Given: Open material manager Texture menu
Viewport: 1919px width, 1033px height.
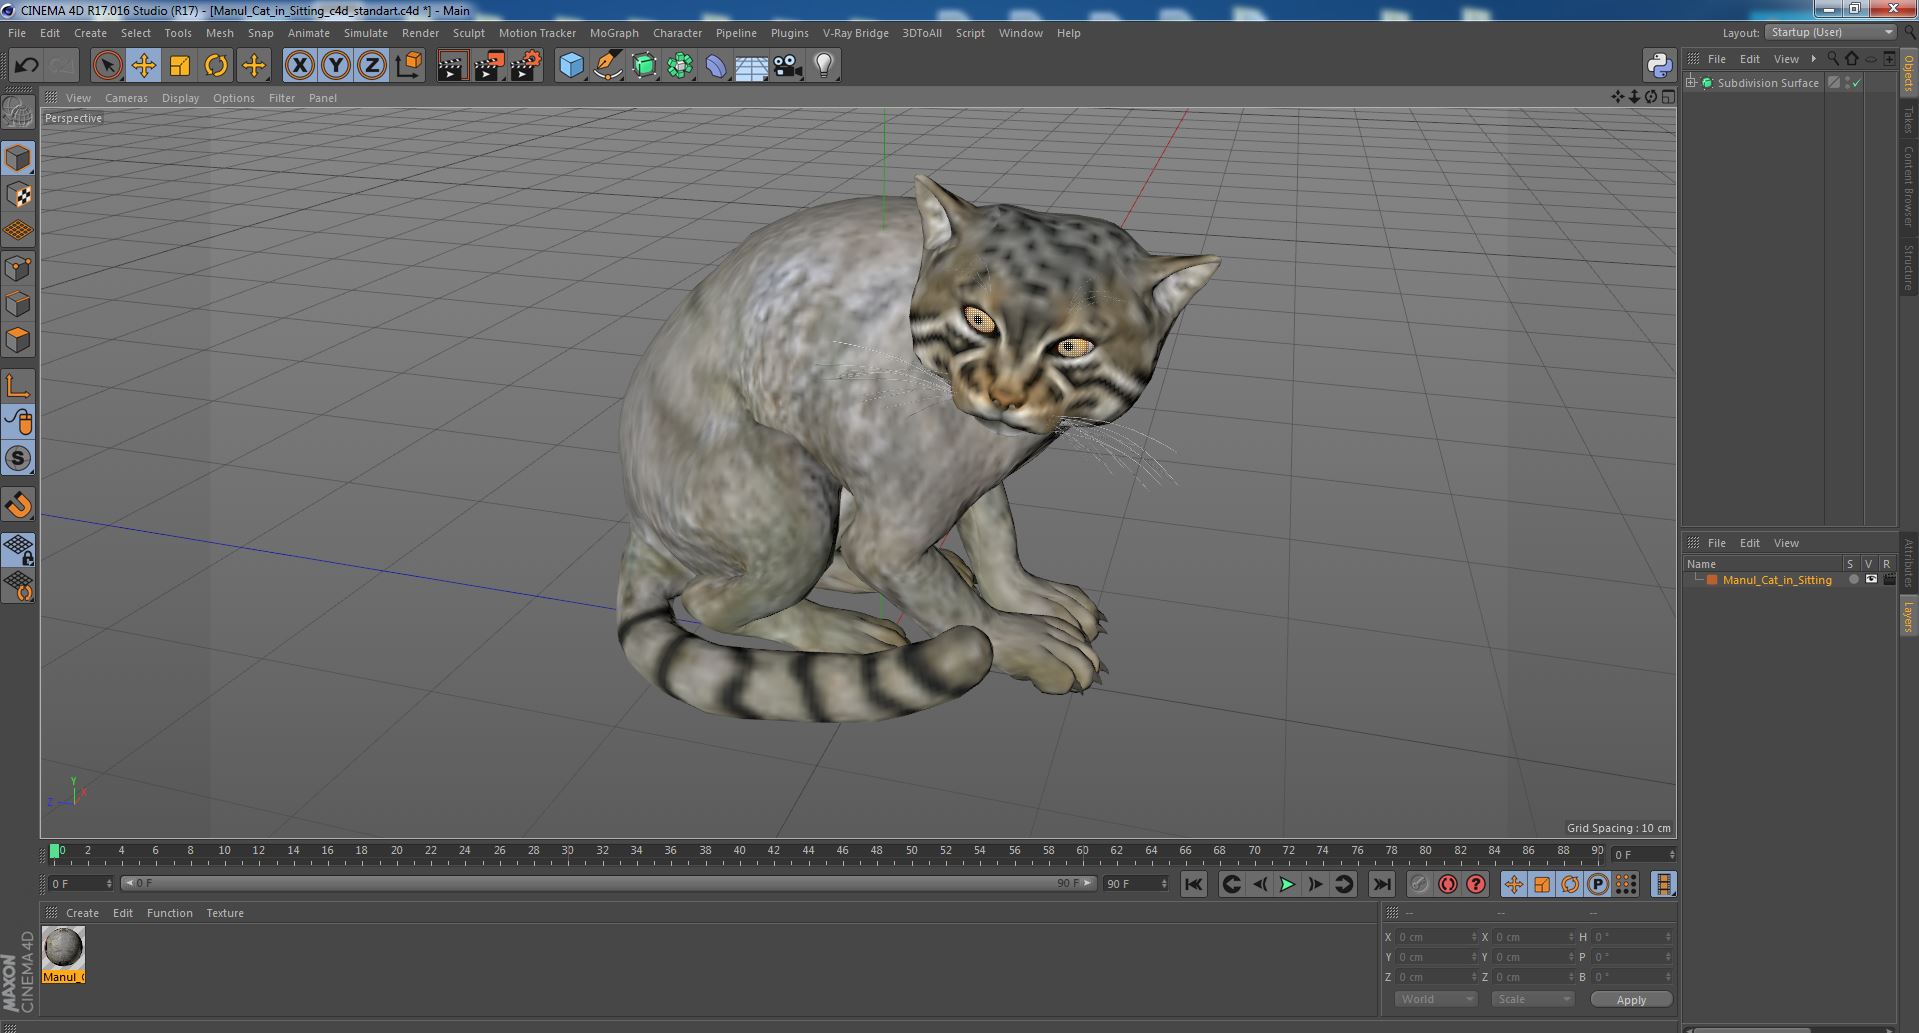Looking at the screenshot, I should pos(225,913).
